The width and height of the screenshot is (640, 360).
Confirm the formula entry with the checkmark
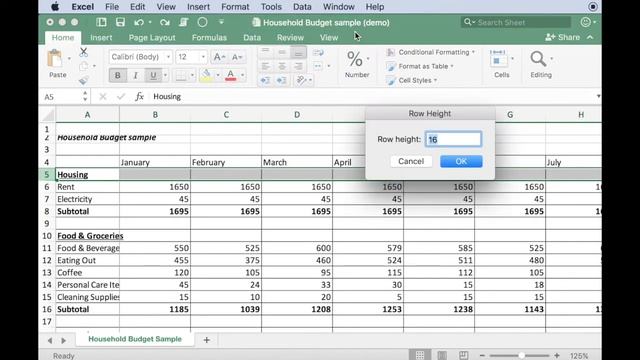click(120, 96)
